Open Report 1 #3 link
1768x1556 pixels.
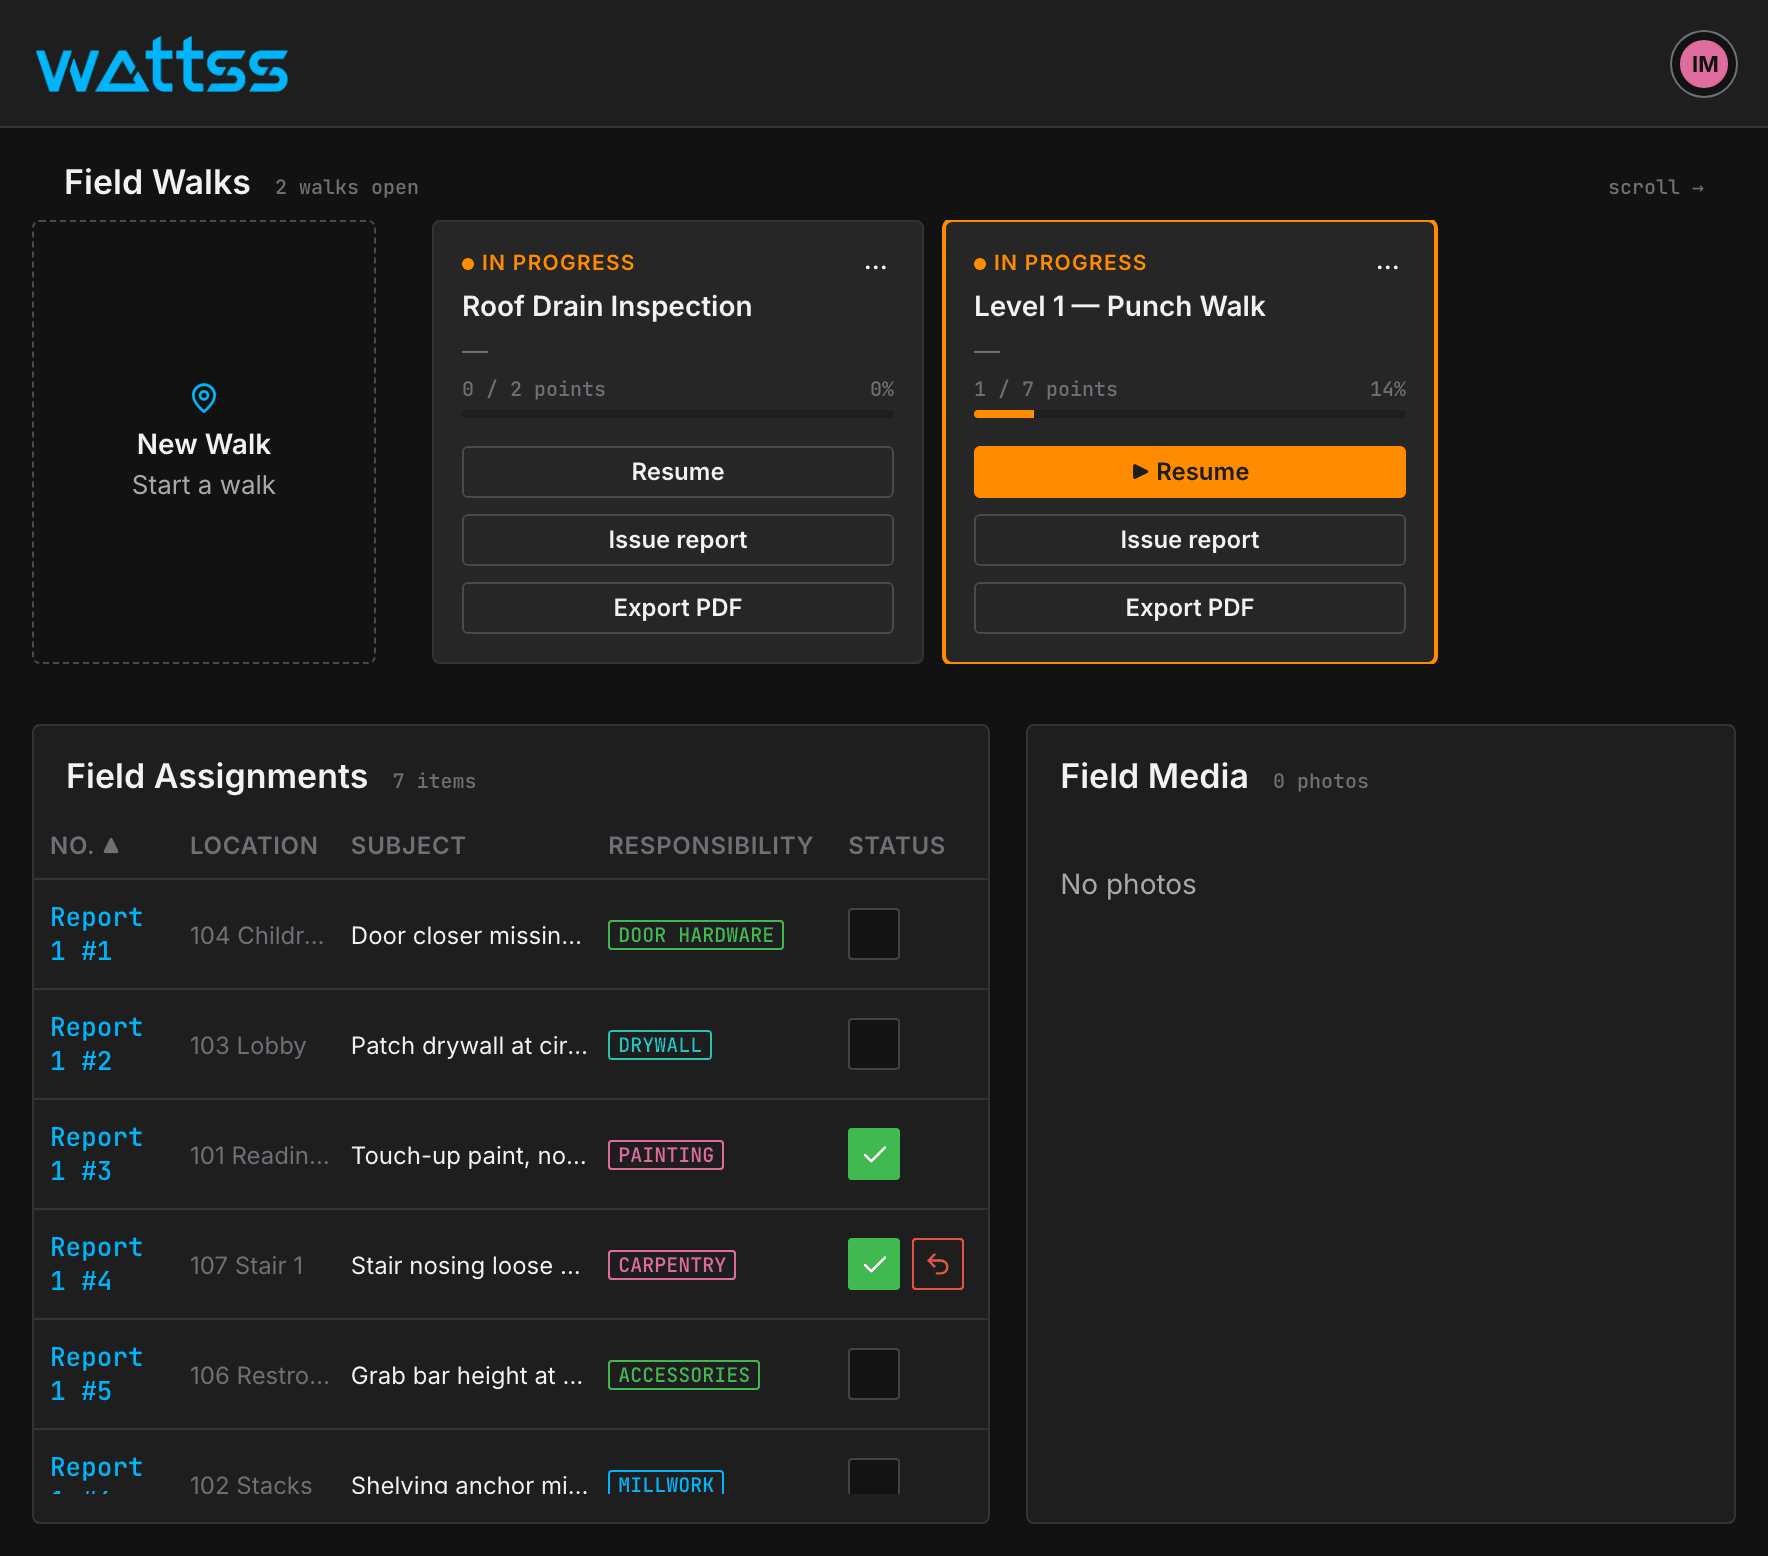97,1154
